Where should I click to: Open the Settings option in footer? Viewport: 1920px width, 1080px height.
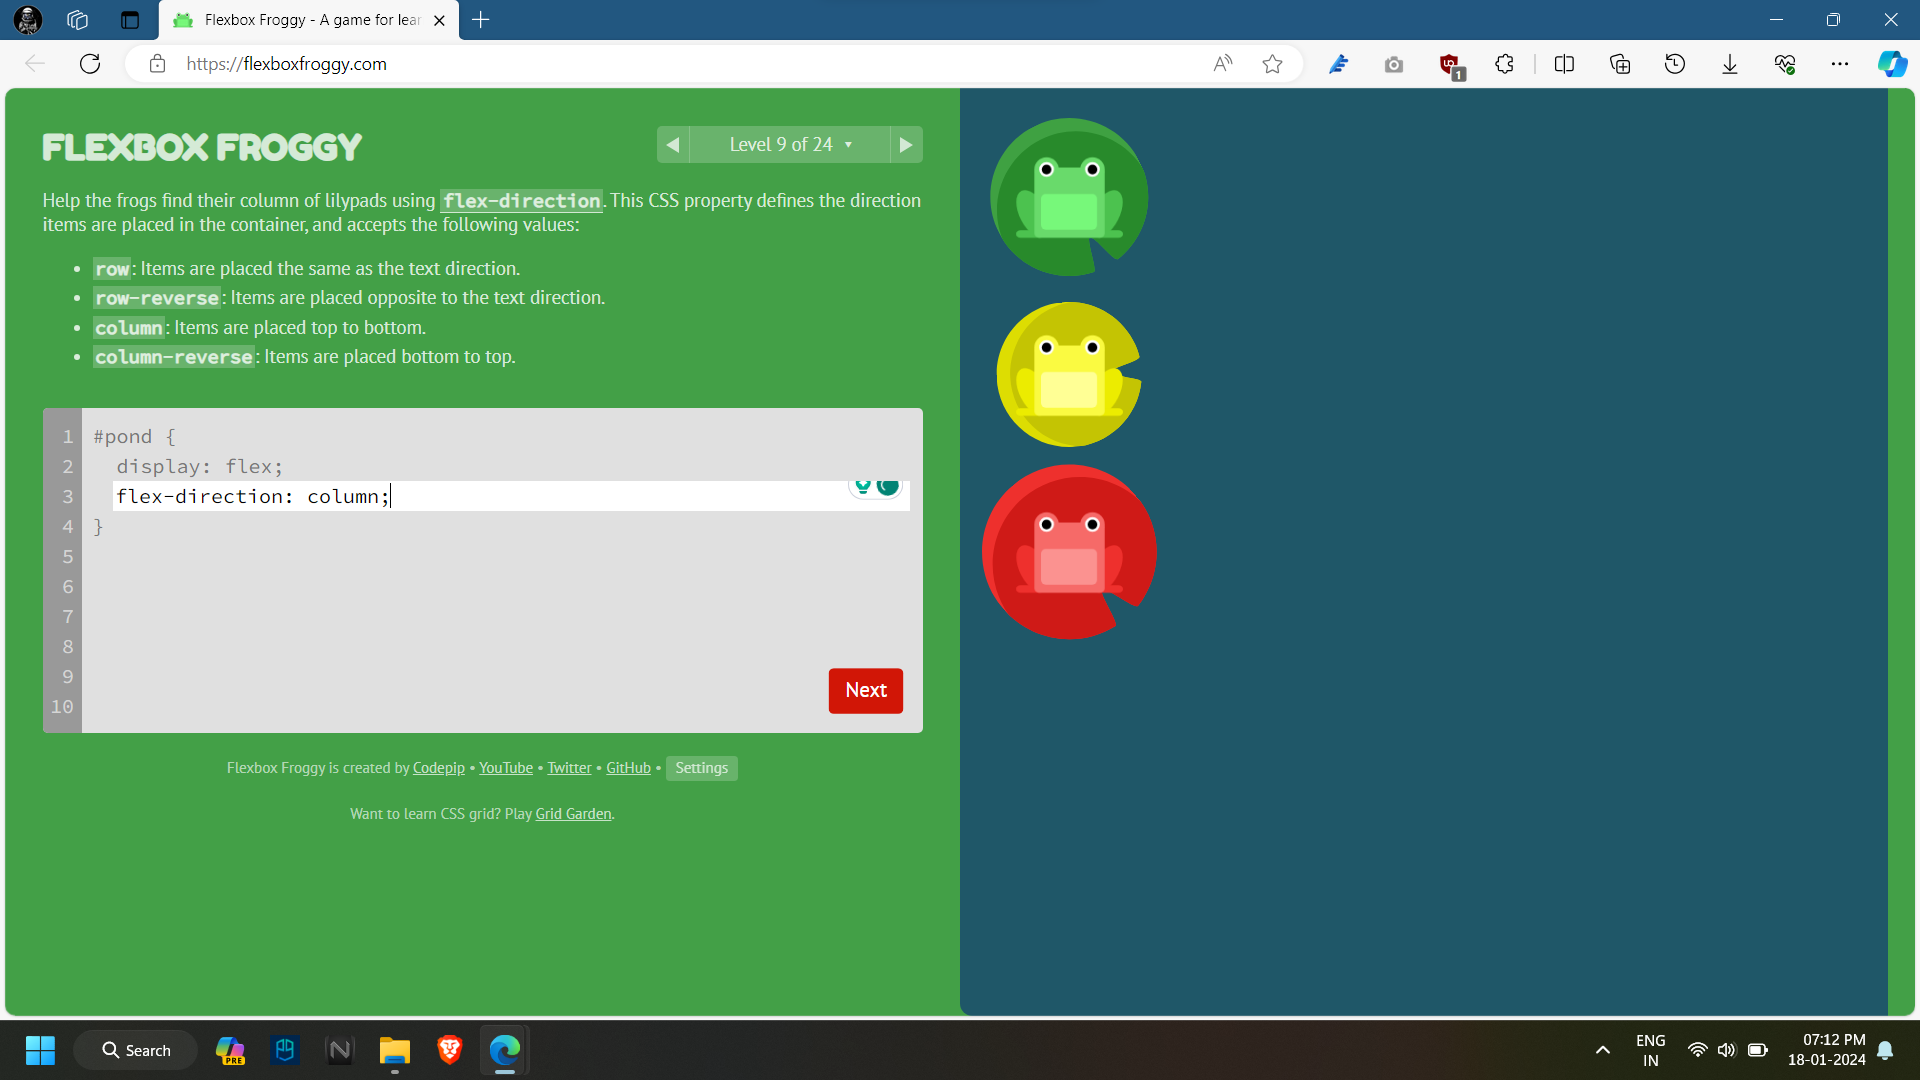click(701, 768)
